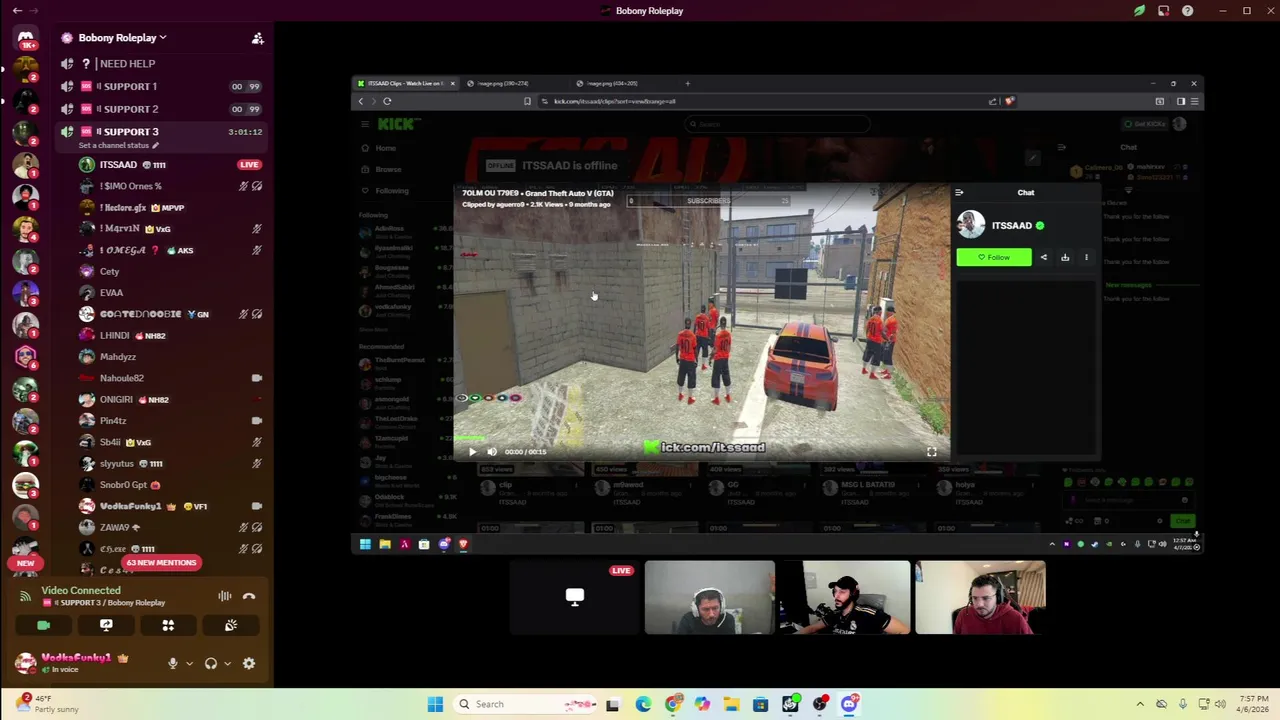Select user Mahdyzz in voice list
This screenshot has width=1280, height=720.
coord(117,357)
